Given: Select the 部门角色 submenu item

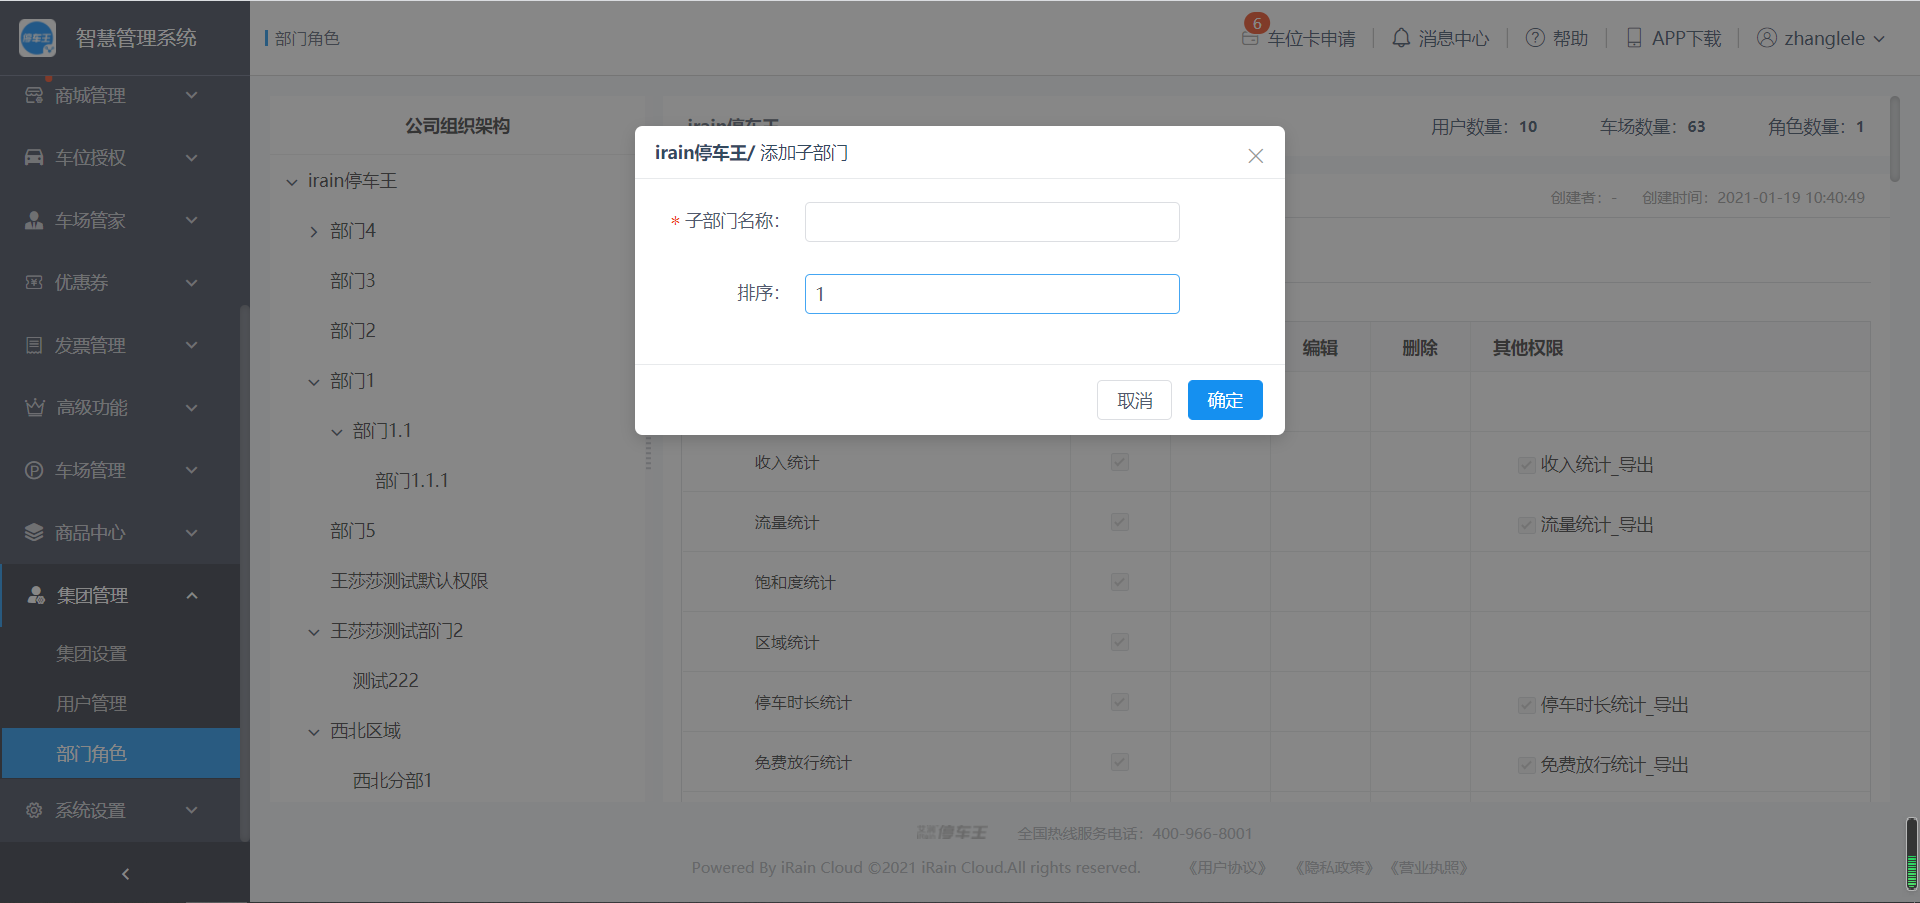Looking at the screenshot, I should tap(120, 753).
